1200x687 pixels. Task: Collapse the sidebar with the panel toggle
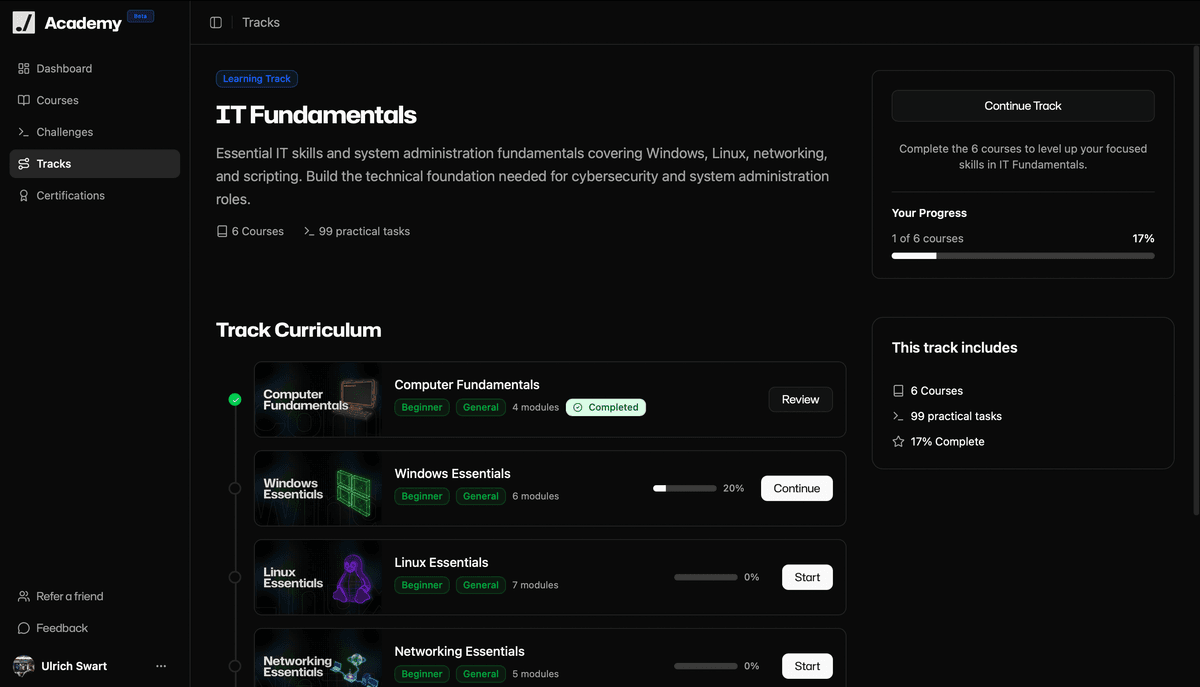click(x=216, y=22)
